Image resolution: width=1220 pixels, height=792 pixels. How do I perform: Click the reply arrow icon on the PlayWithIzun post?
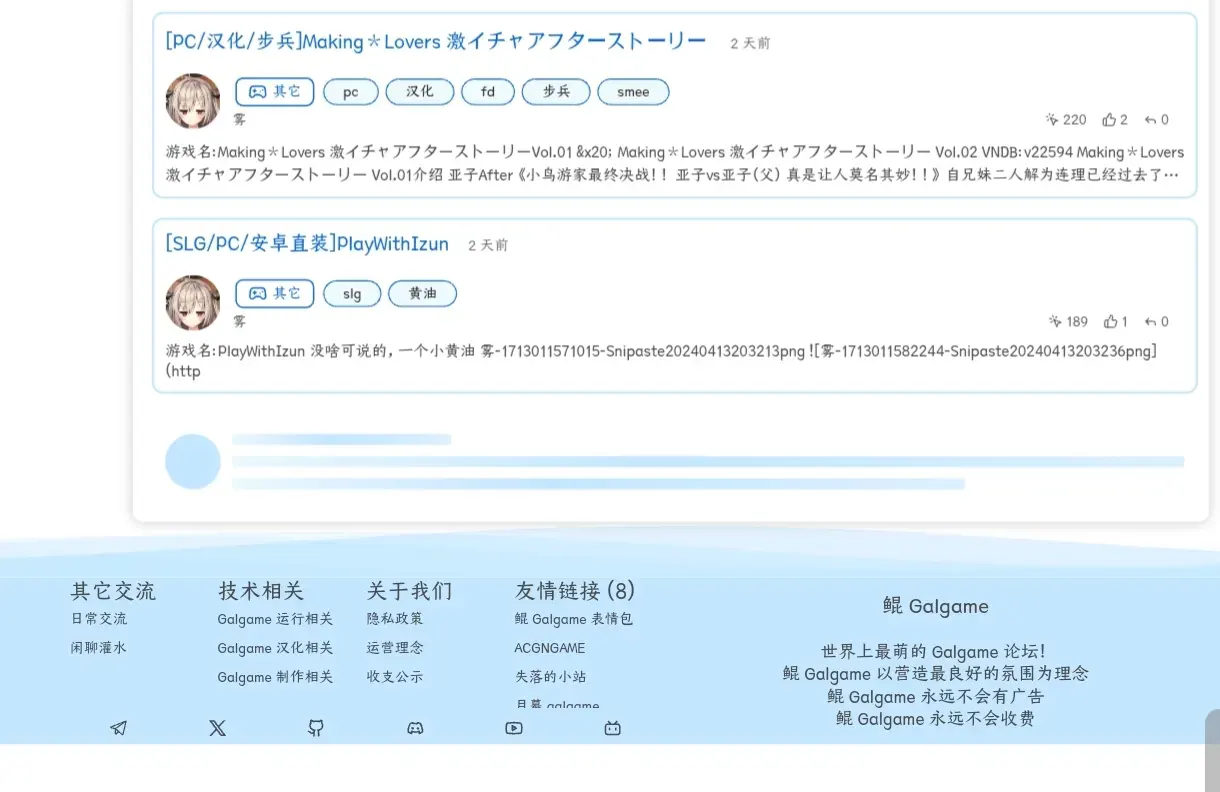(1150, 321)
